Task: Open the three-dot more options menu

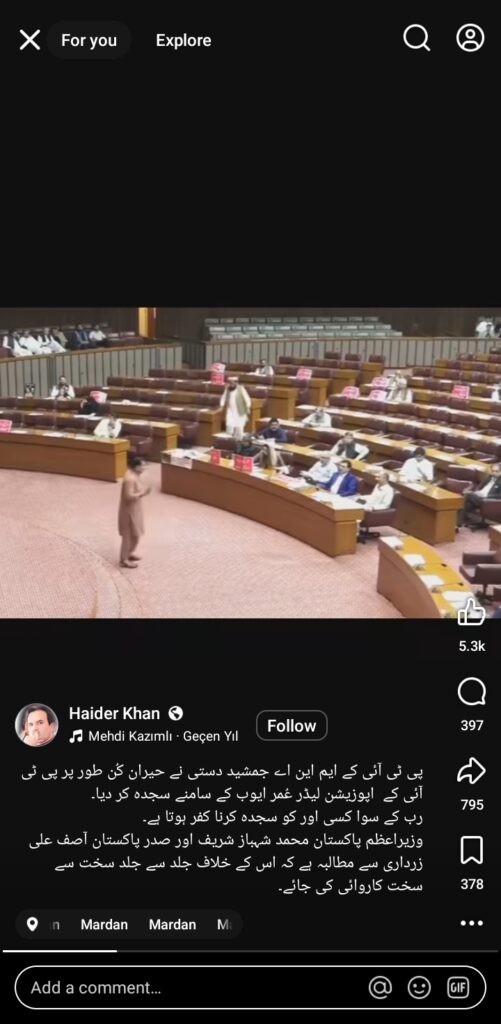Action: click(x=472, y=923)
